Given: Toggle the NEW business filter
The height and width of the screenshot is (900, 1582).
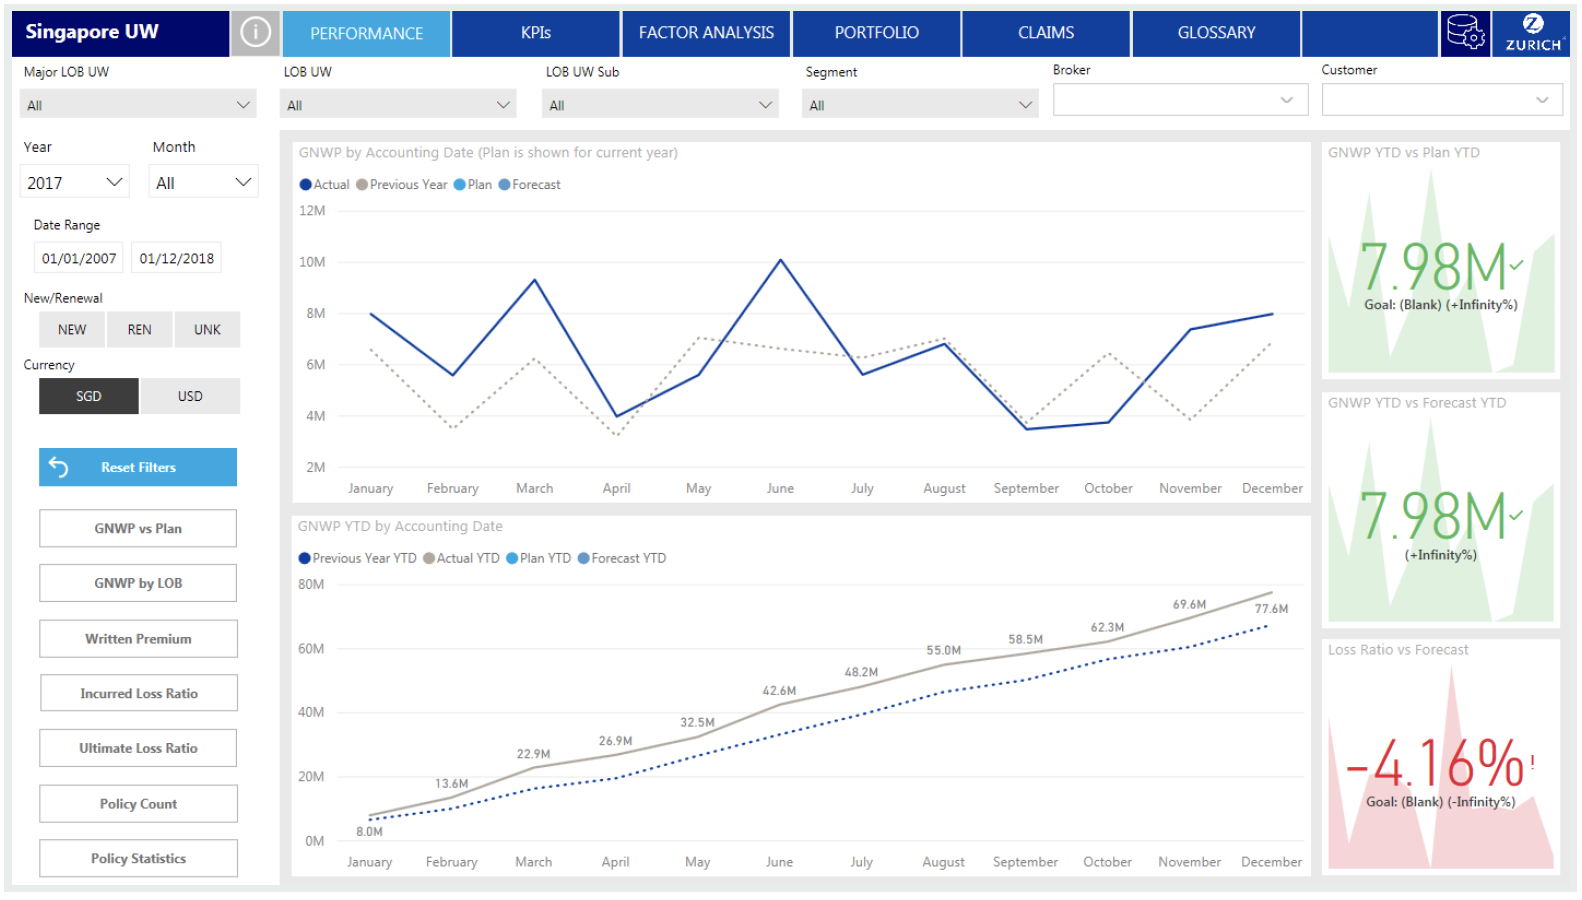Looking at the screenshot, I should click(x=72, y=329).
